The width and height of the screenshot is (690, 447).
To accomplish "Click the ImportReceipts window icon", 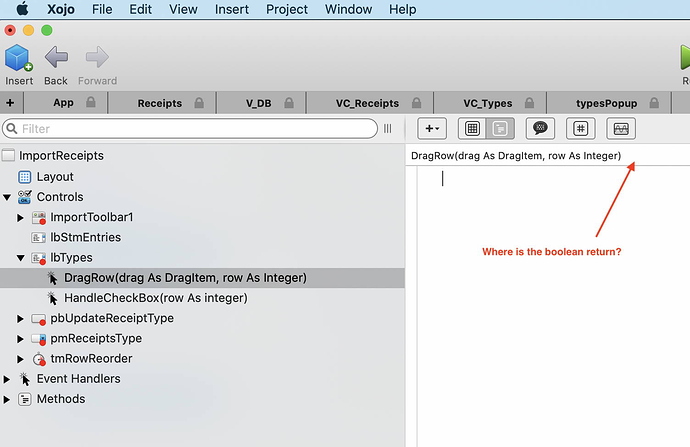I will 8,155.
